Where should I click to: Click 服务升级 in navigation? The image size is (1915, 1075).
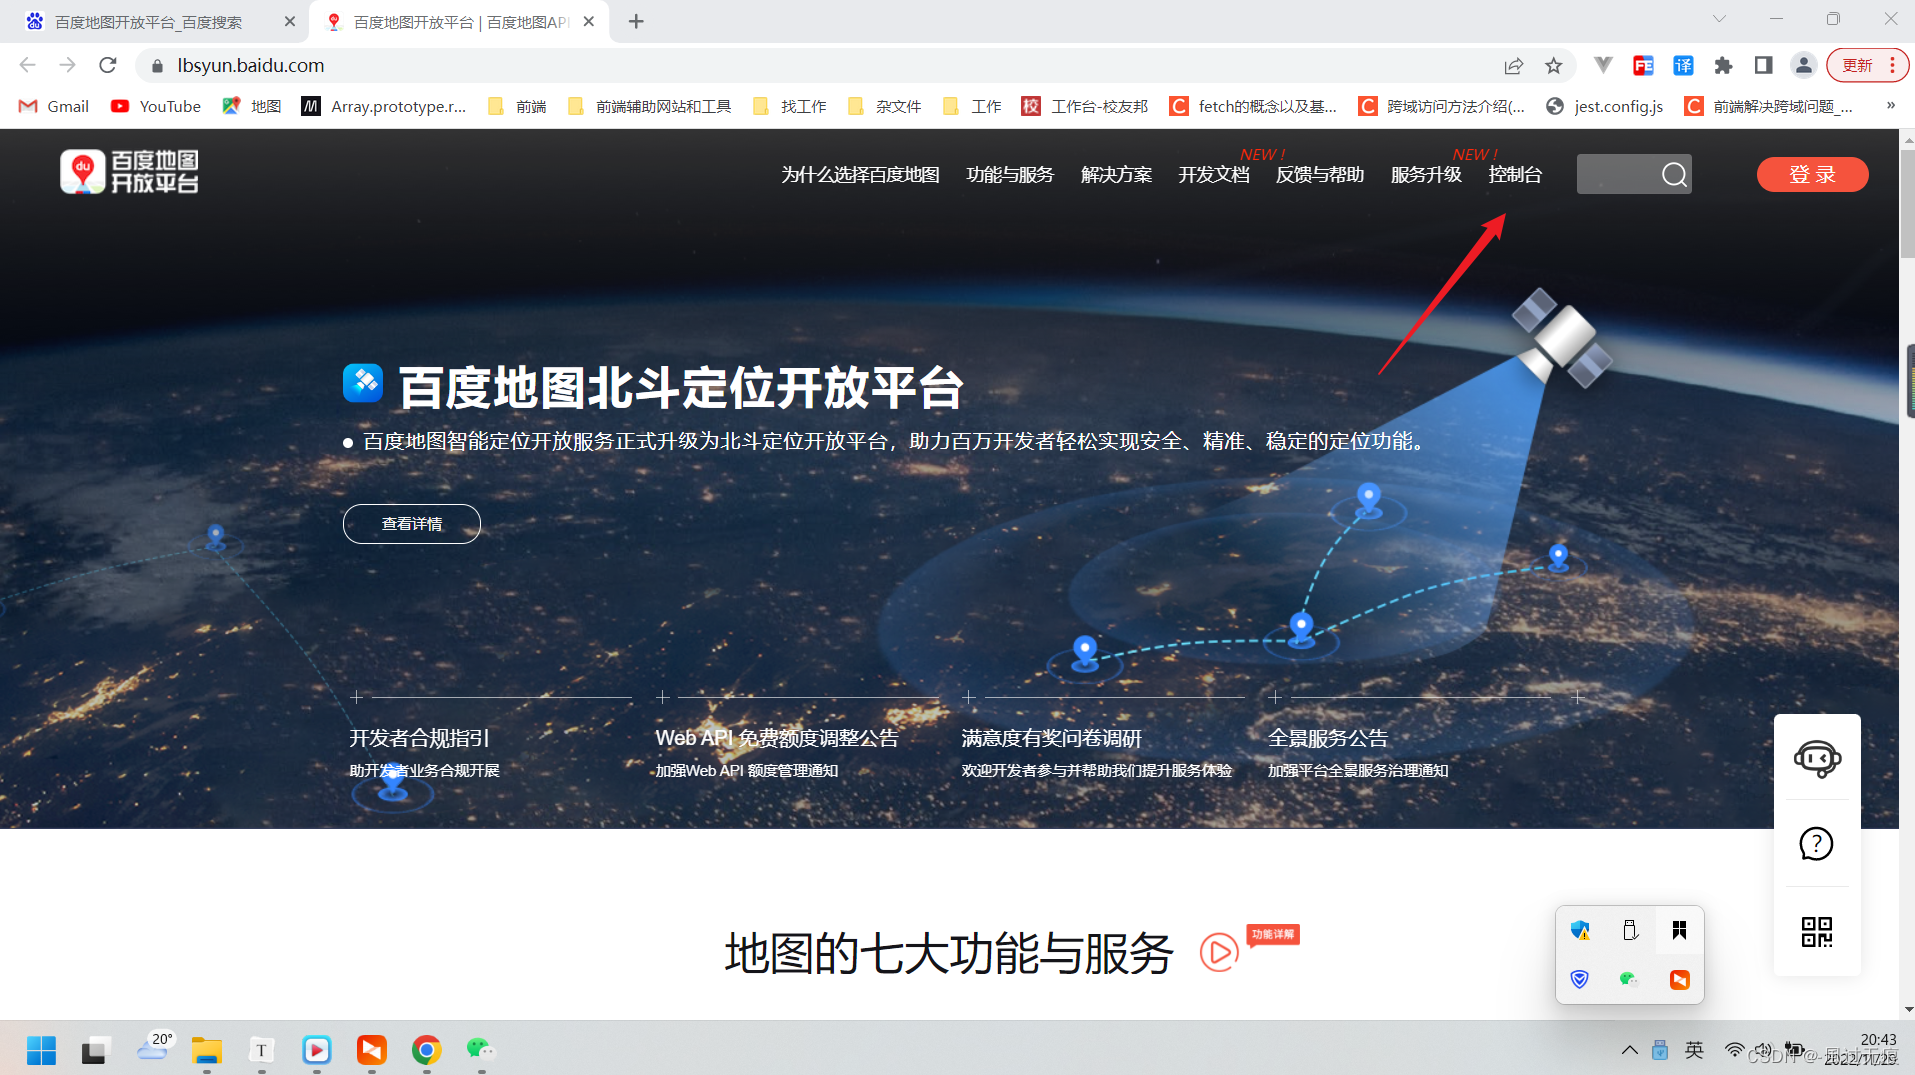tap(1426, 175)
